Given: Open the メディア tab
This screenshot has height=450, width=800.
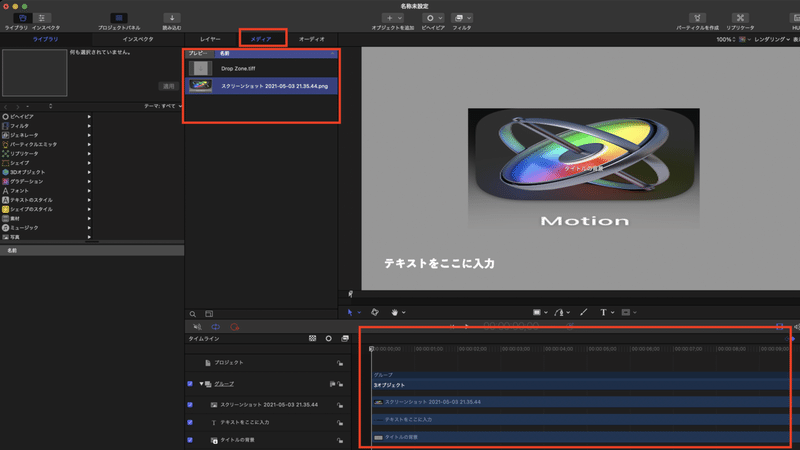Looking at the screenshot, I should pyautogui.click(x=261, y=39).
